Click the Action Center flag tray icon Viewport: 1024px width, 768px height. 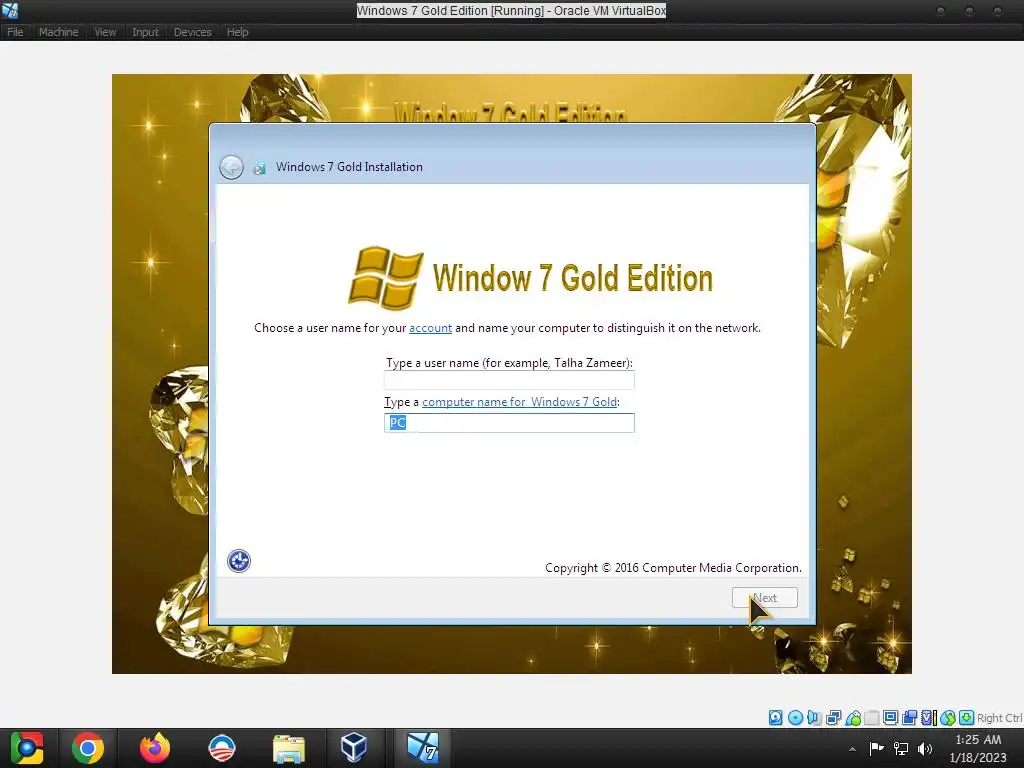pos(876,748)
